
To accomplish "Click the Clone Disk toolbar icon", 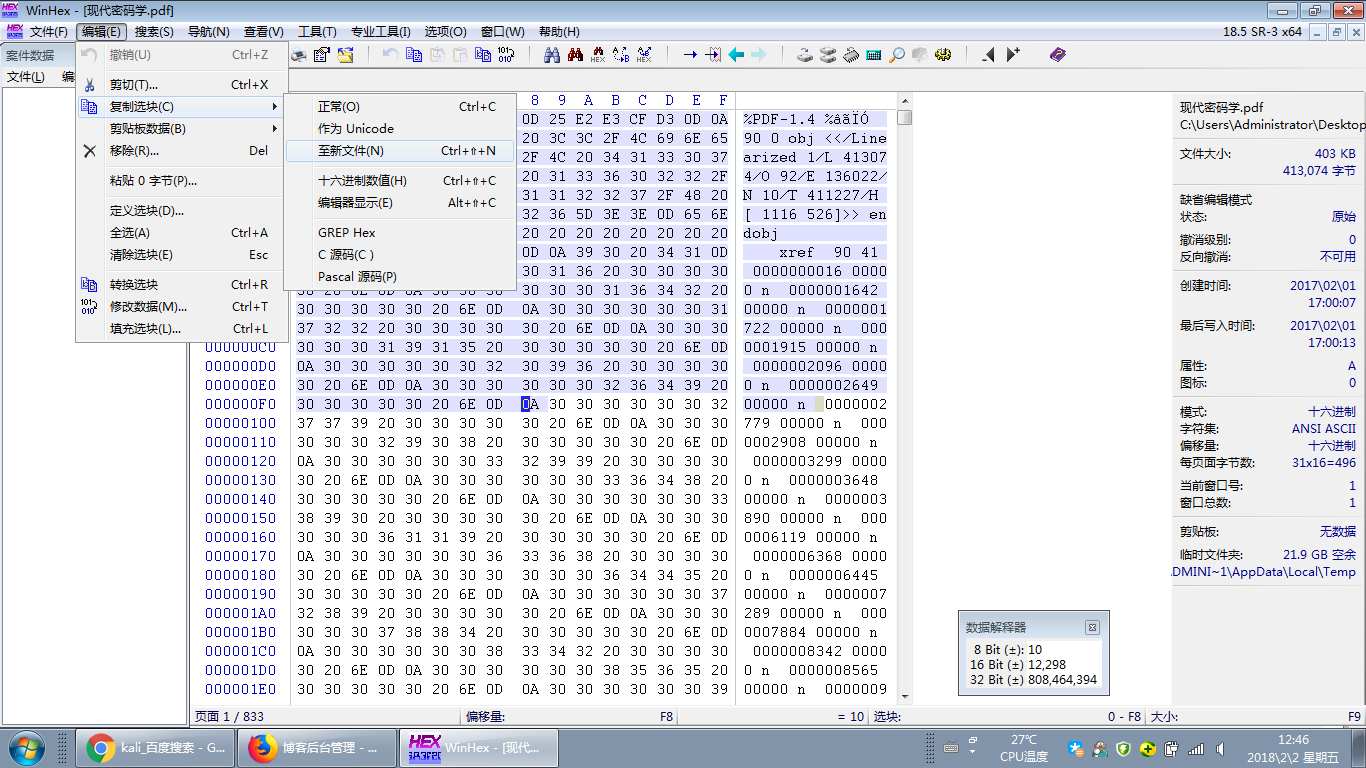I will [x=828, y=55].
